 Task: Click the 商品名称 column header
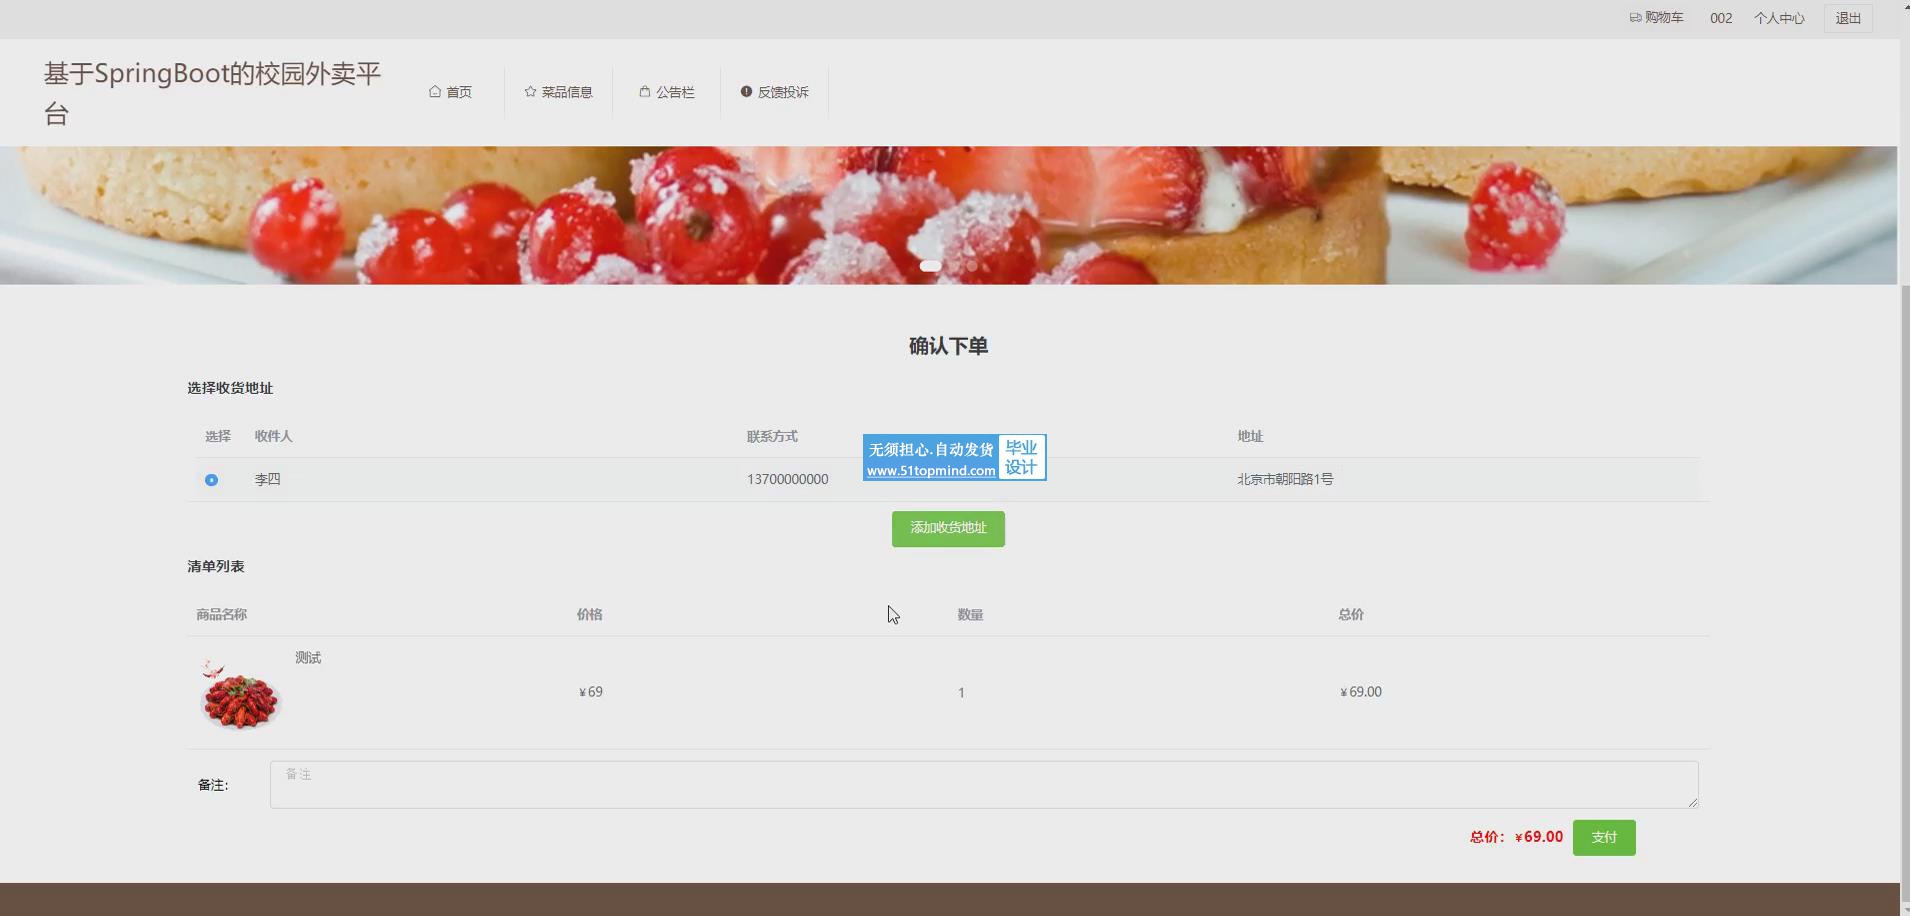click(x=221, y=614)
